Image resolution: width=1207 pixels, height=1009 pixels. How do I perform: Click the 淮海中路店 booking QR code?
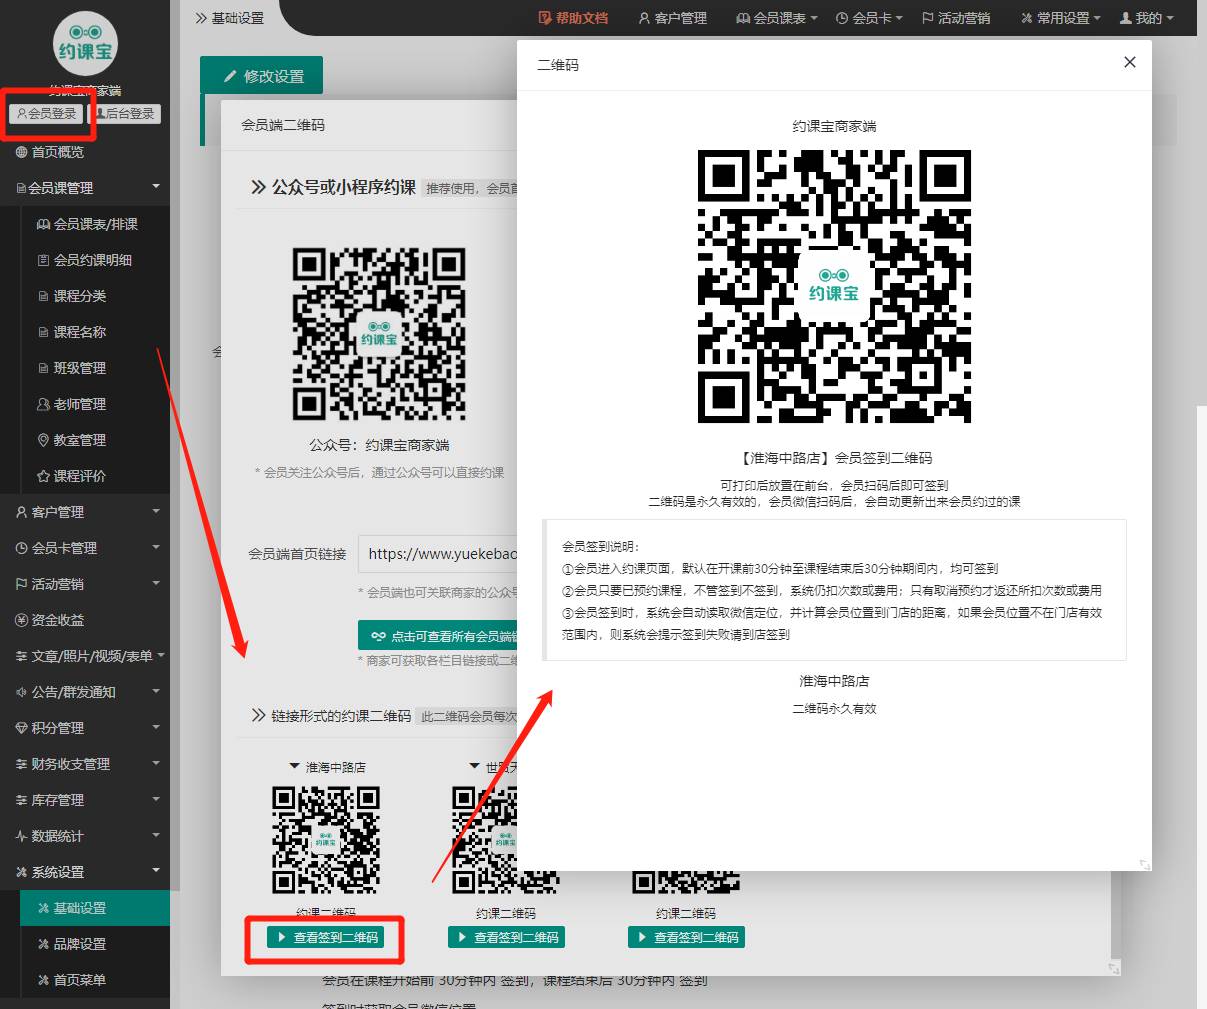coord(326,840)
